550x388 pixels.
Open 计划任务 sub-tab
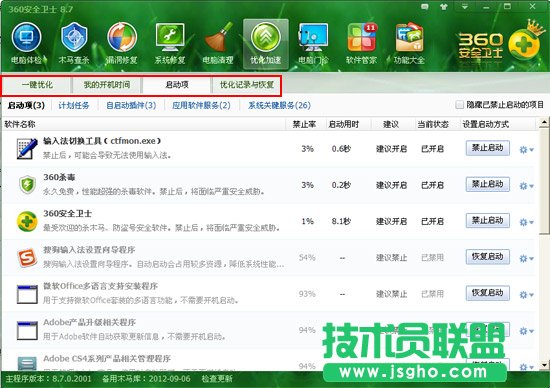74,105
